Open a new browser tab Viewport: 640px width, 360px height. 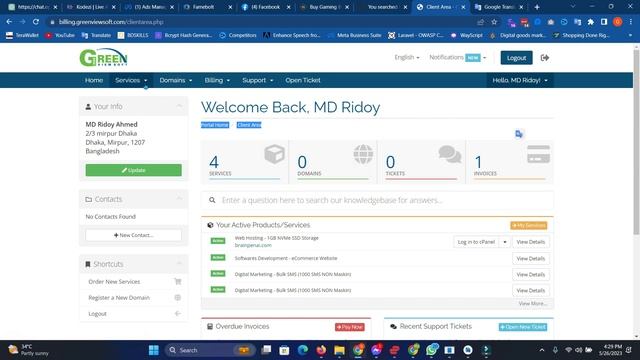click(x=537, y=7)
